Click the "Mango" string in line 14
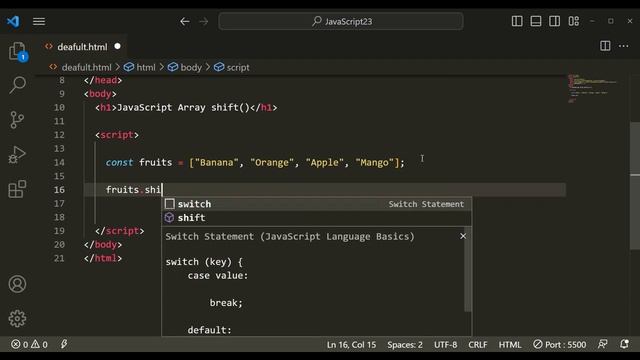The width and height of the screenshot is (640, 360). 375,162
